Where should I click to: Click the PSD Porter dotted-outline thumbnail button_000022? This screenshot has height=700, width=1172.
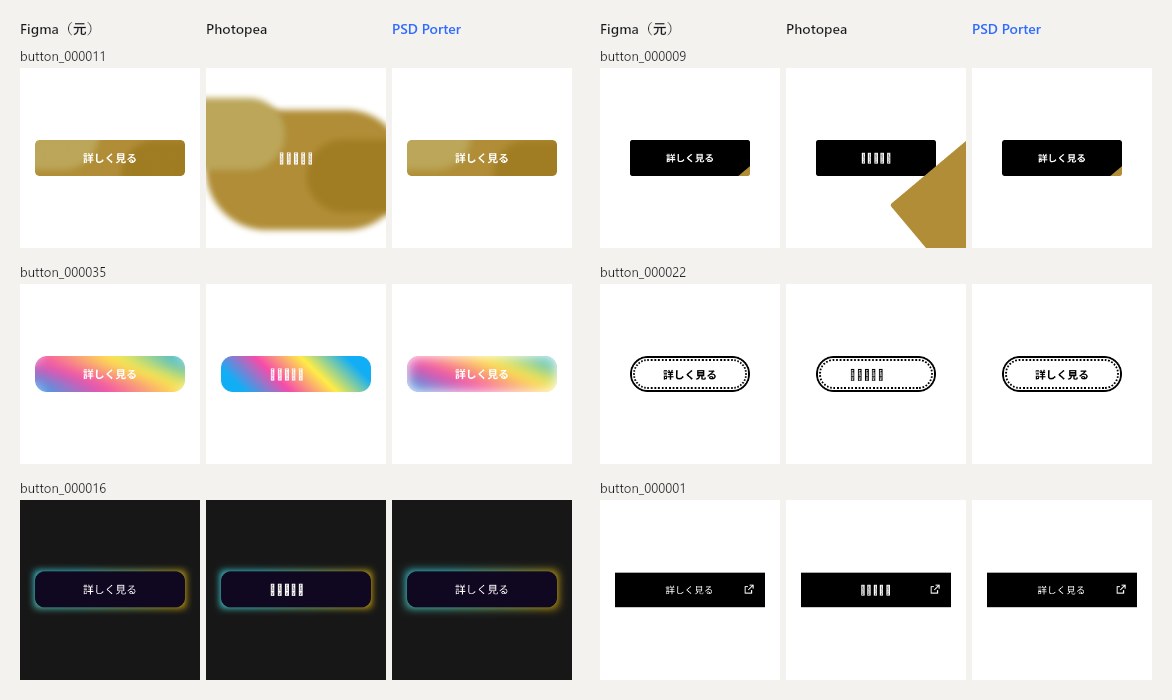1062,374
